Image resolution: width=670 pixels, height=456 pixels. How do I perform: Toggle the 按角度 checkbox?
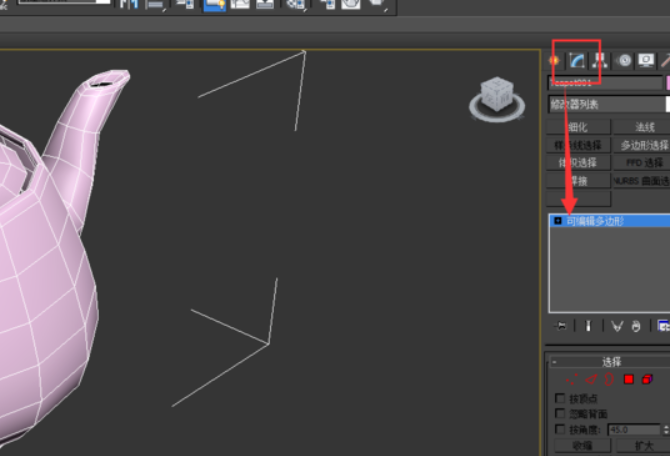click(560, 429)
